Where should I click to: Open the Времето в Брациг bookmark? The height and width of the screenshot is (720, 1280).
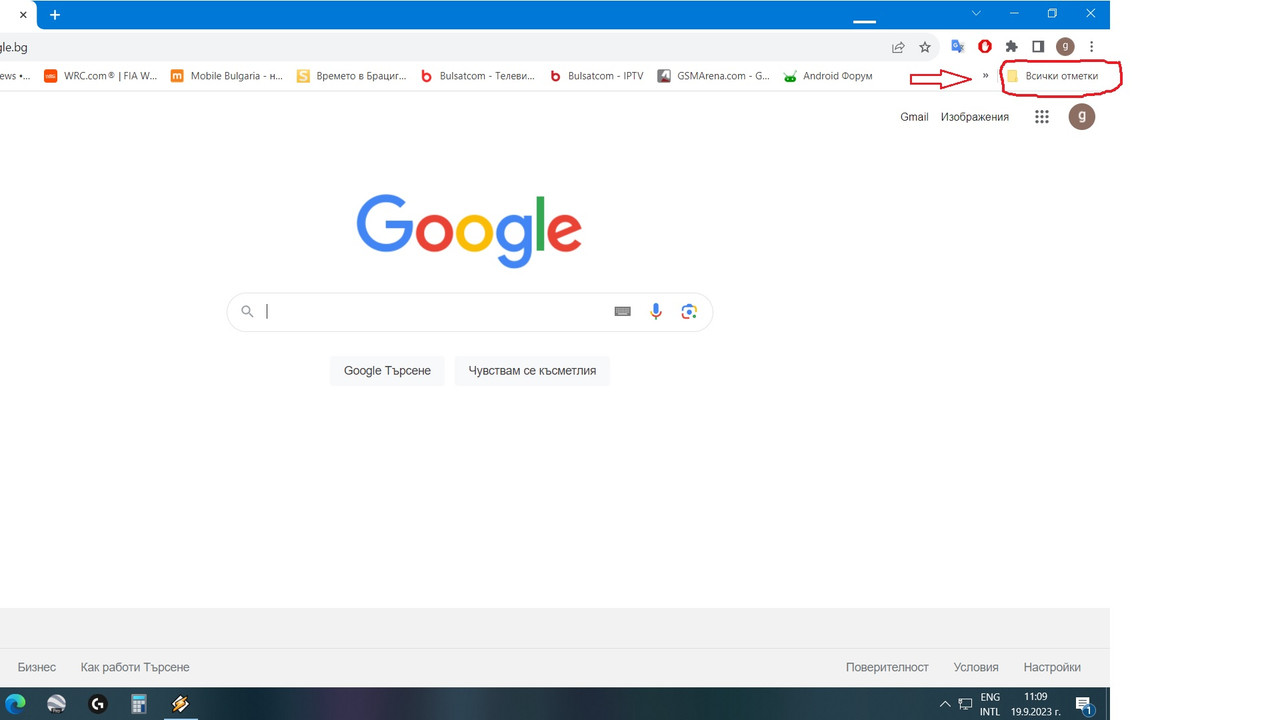pos(352,75)
